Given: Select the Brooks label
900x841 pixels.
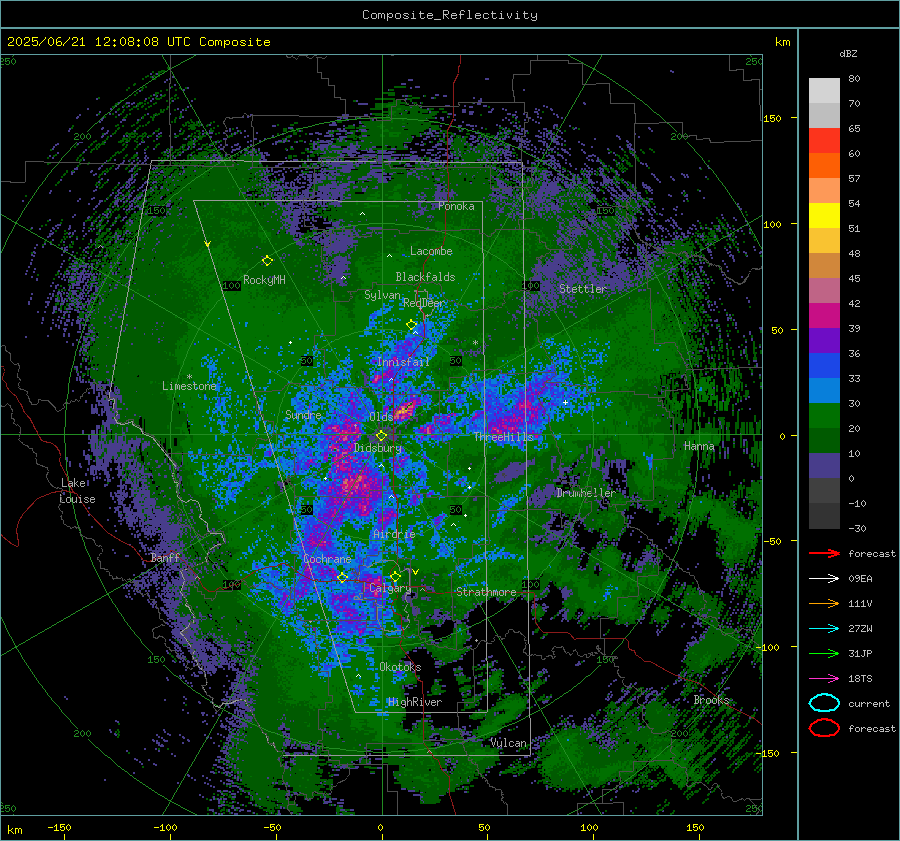Looking at the screenshot, I should [x=711, y=700].
